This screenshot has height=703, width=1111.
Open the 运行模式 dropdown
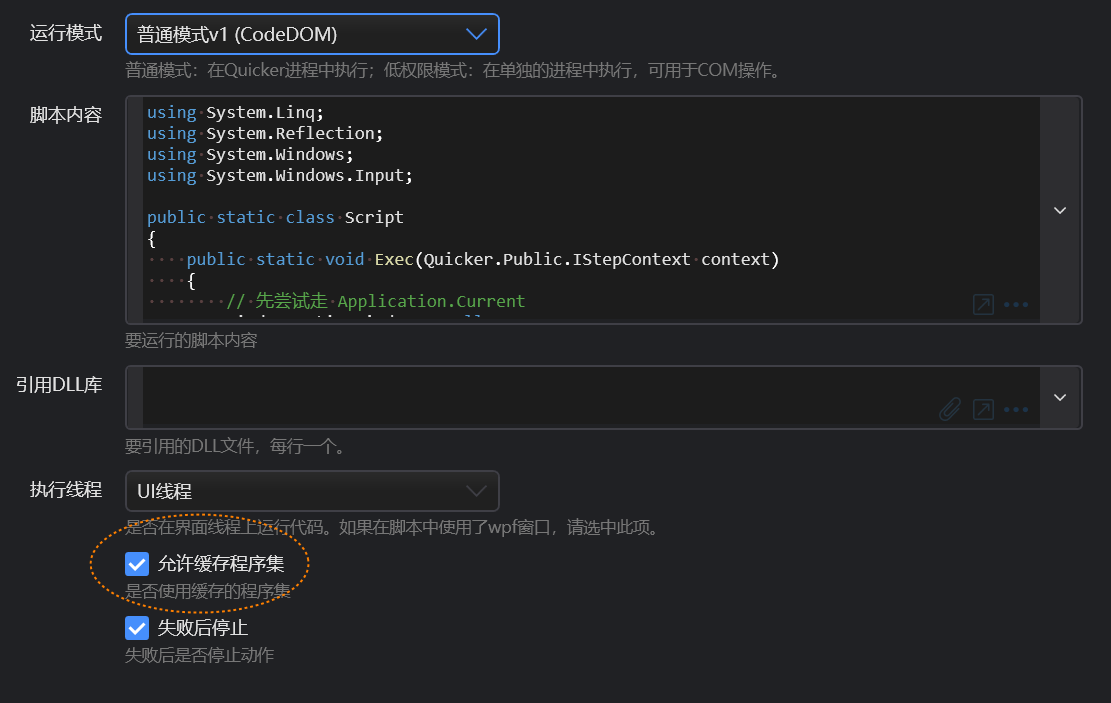[312, 34]
